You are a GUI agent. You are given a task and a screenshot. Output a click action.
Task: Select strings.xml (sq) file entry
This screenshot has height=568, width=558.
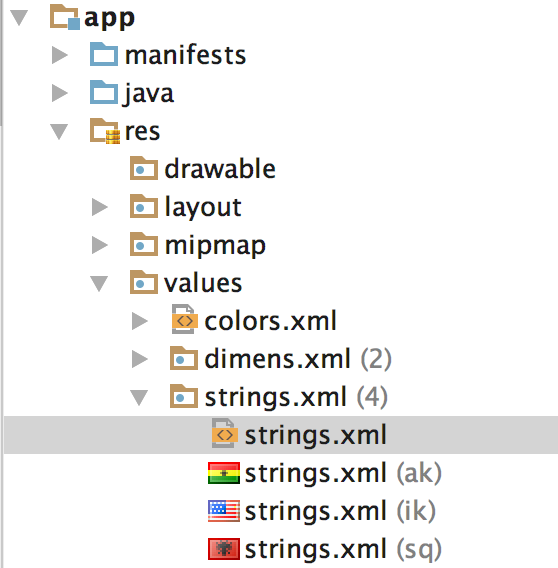(325, 549)
